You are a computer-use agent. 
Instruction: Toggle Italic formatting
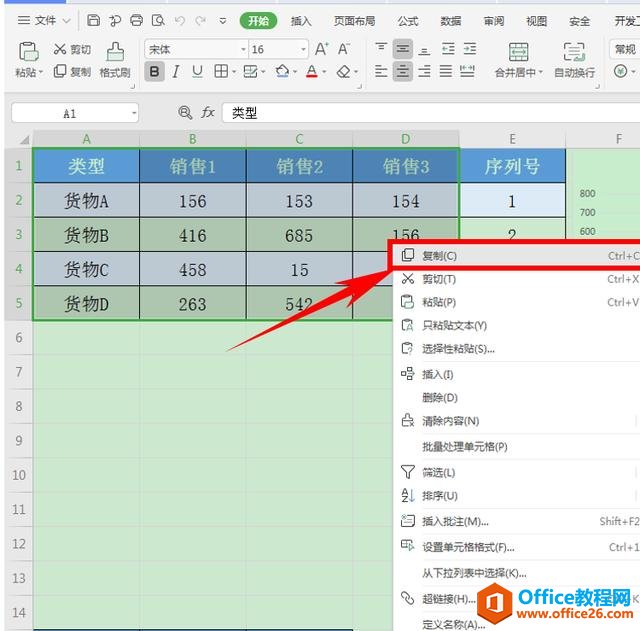click(176, 72)
